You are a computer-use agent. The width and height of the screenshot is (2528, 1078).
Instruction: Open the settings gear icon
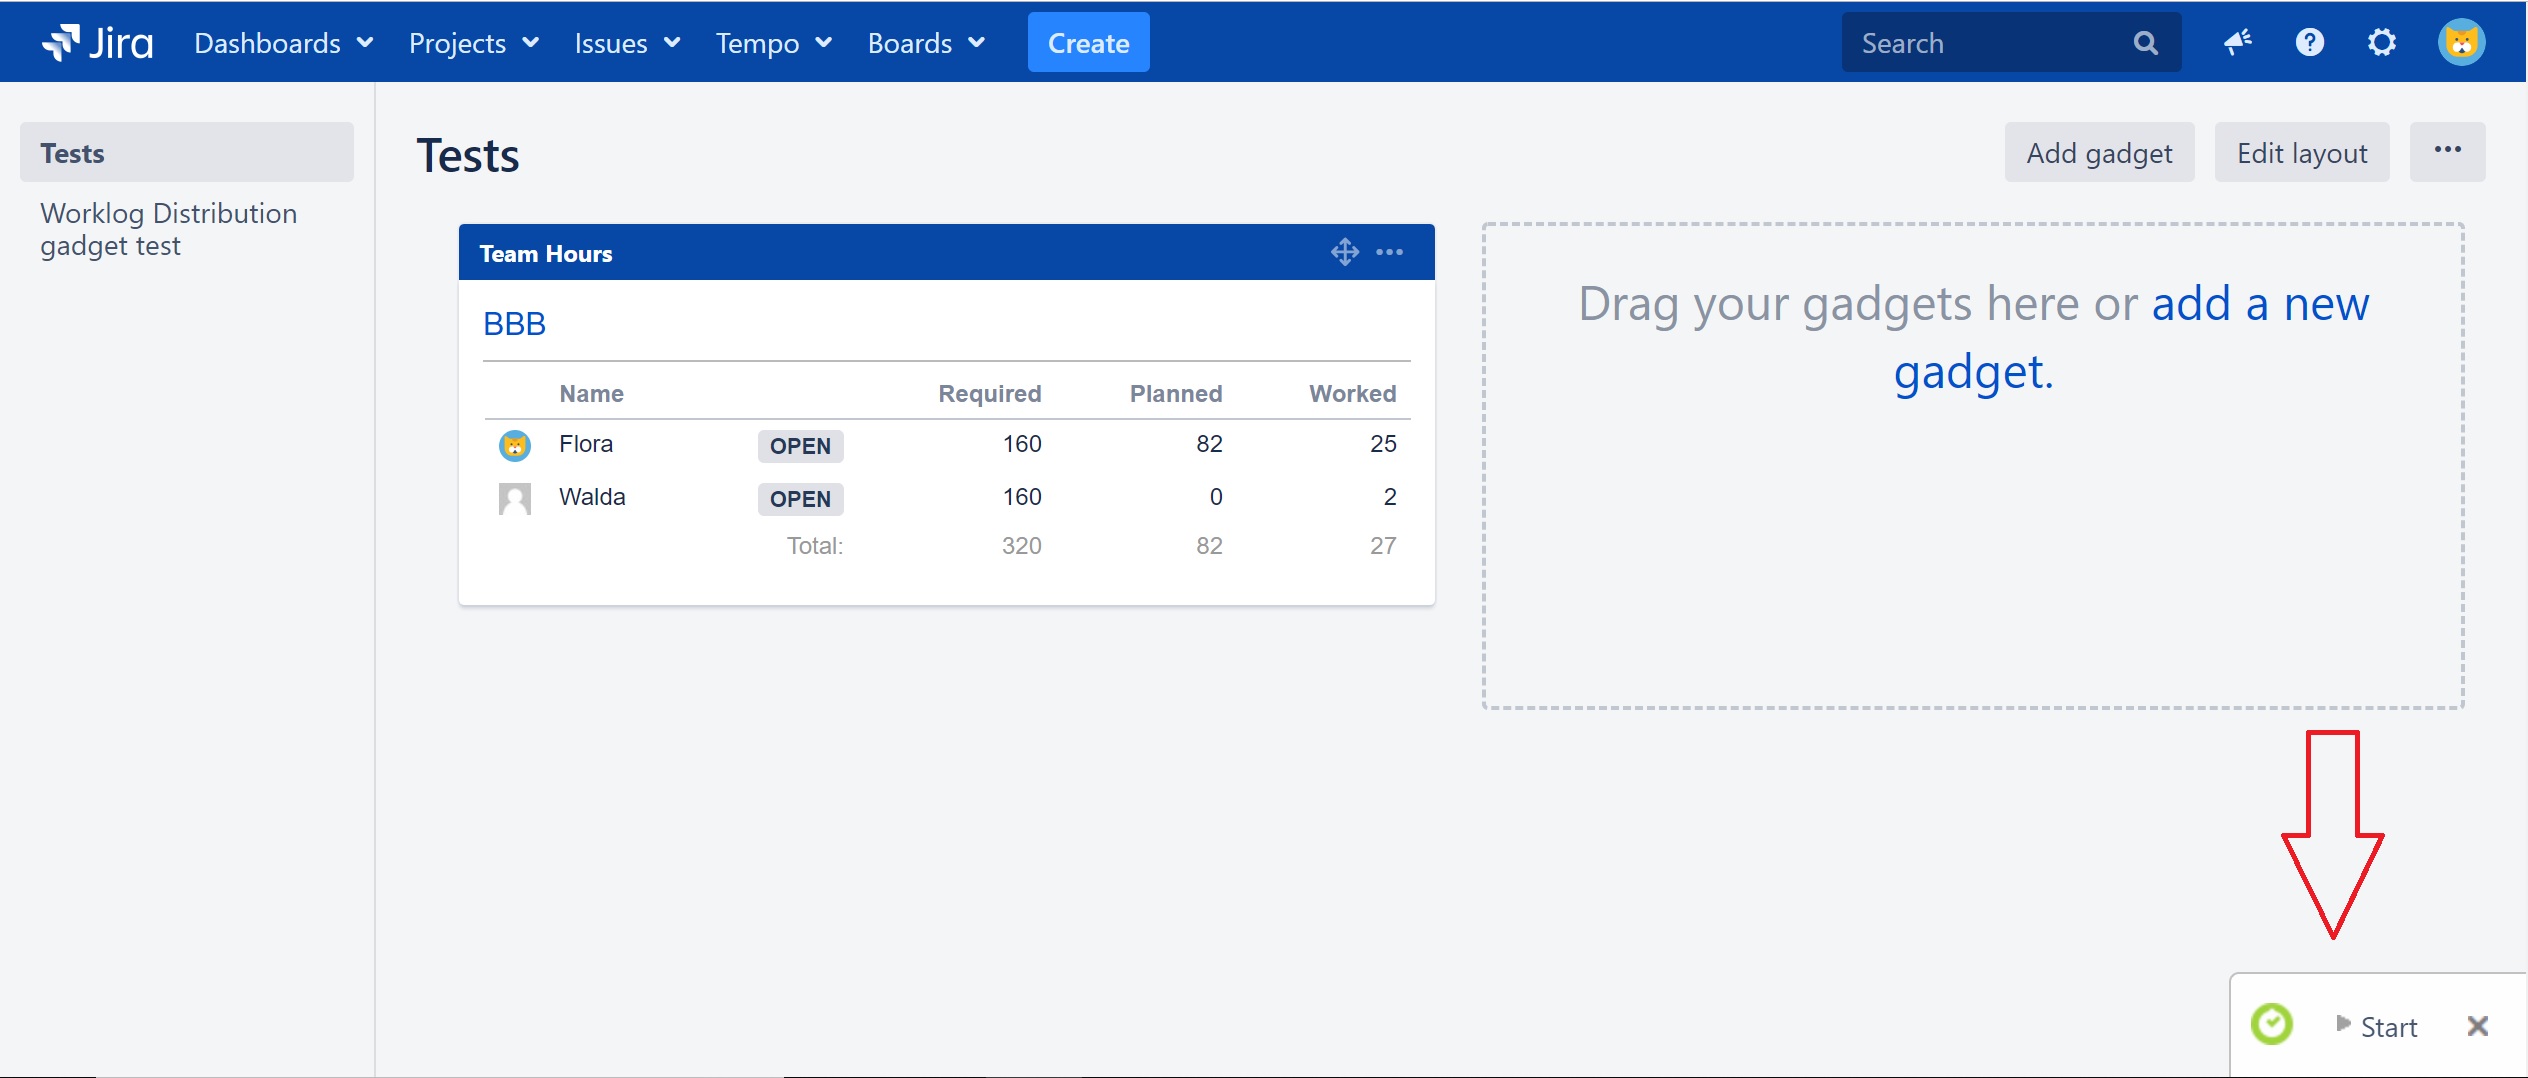coord(2382,42)
